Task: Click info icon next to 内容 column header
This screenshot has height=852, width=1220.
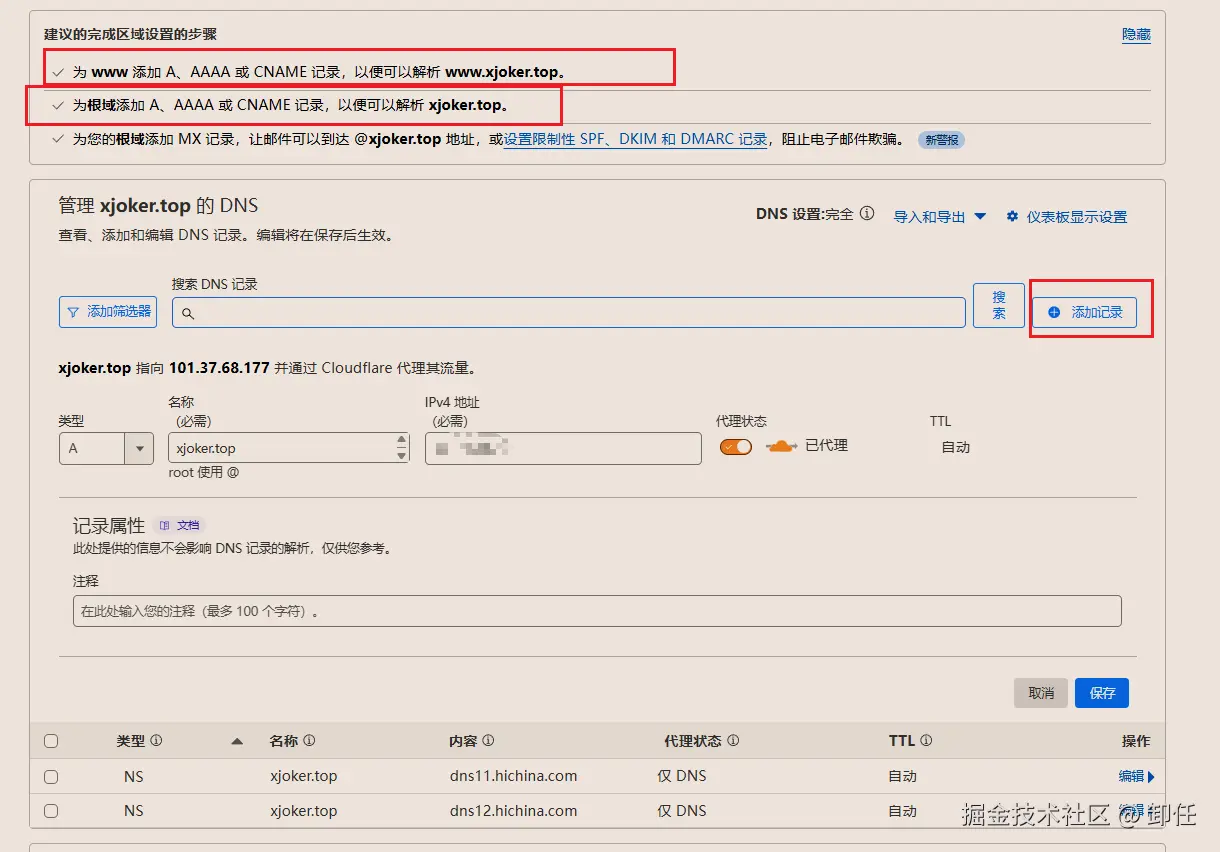Action: (488, 741)
